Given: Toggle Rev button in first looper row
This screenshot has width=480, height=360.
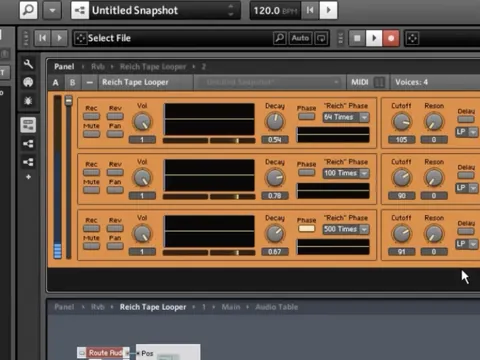Looking at the screenshot, I should pos(115,116).
